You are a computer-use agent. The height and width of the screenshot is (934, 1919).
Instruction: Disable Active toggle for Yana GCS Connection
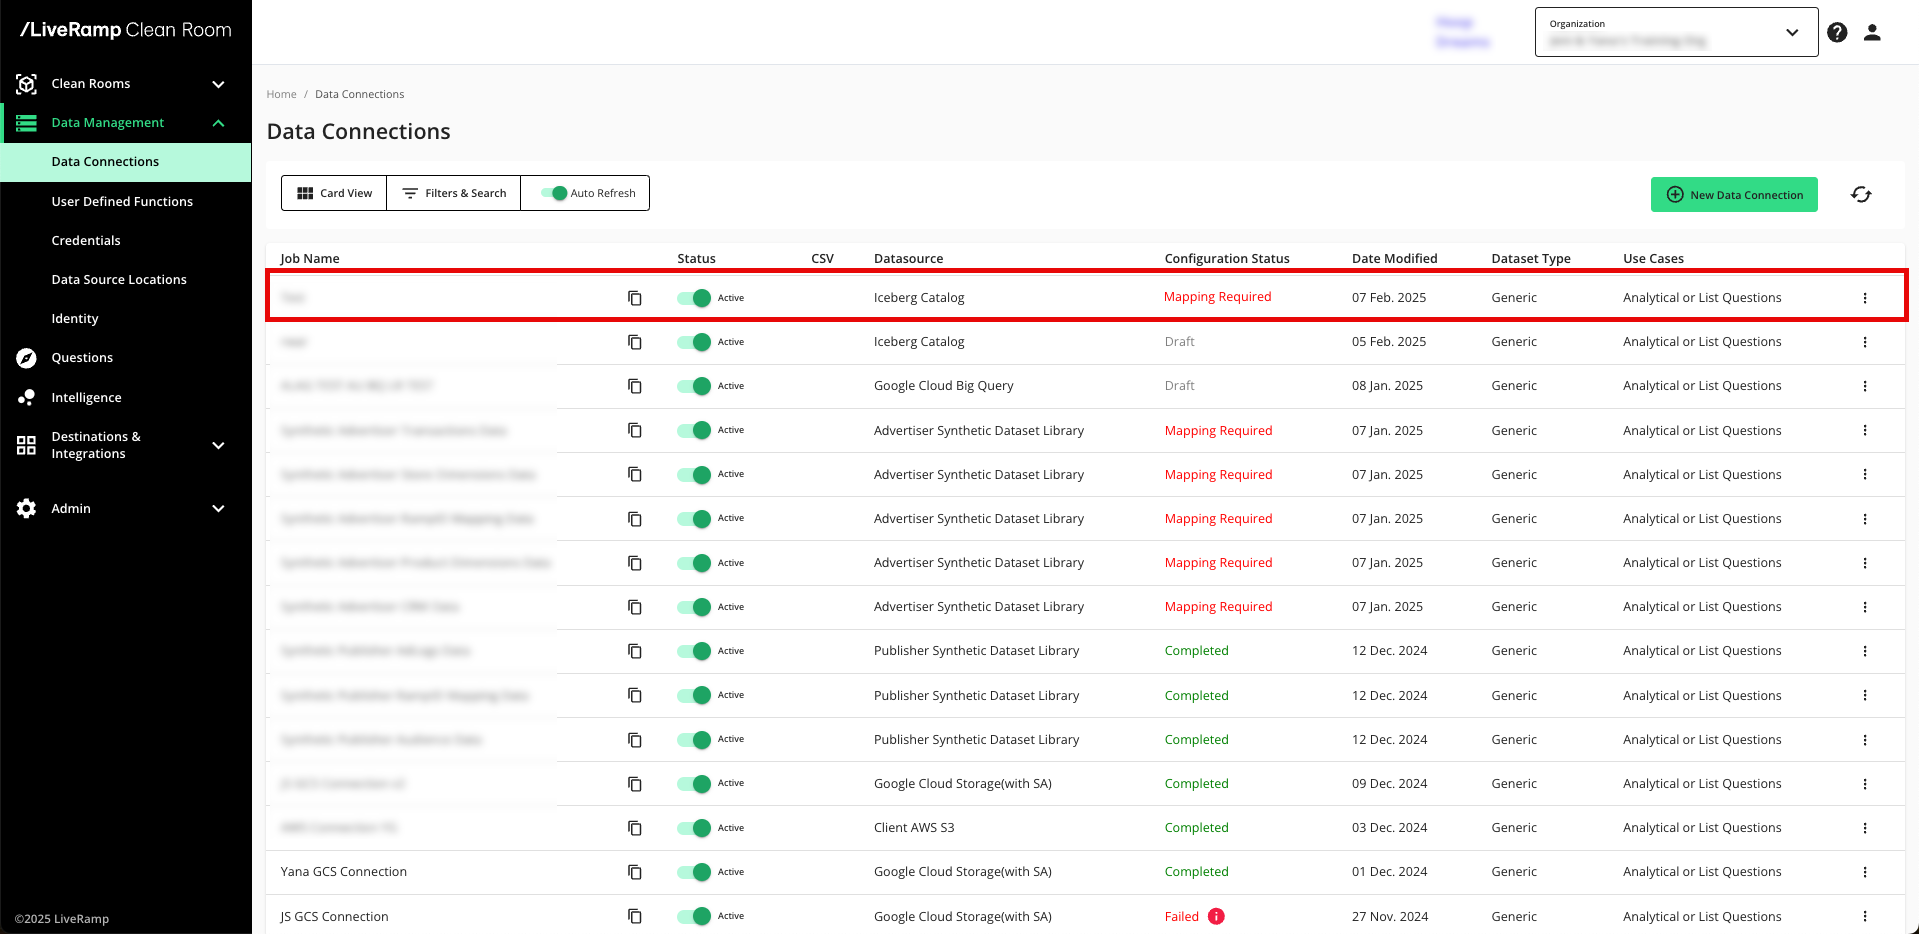point(694,872)
